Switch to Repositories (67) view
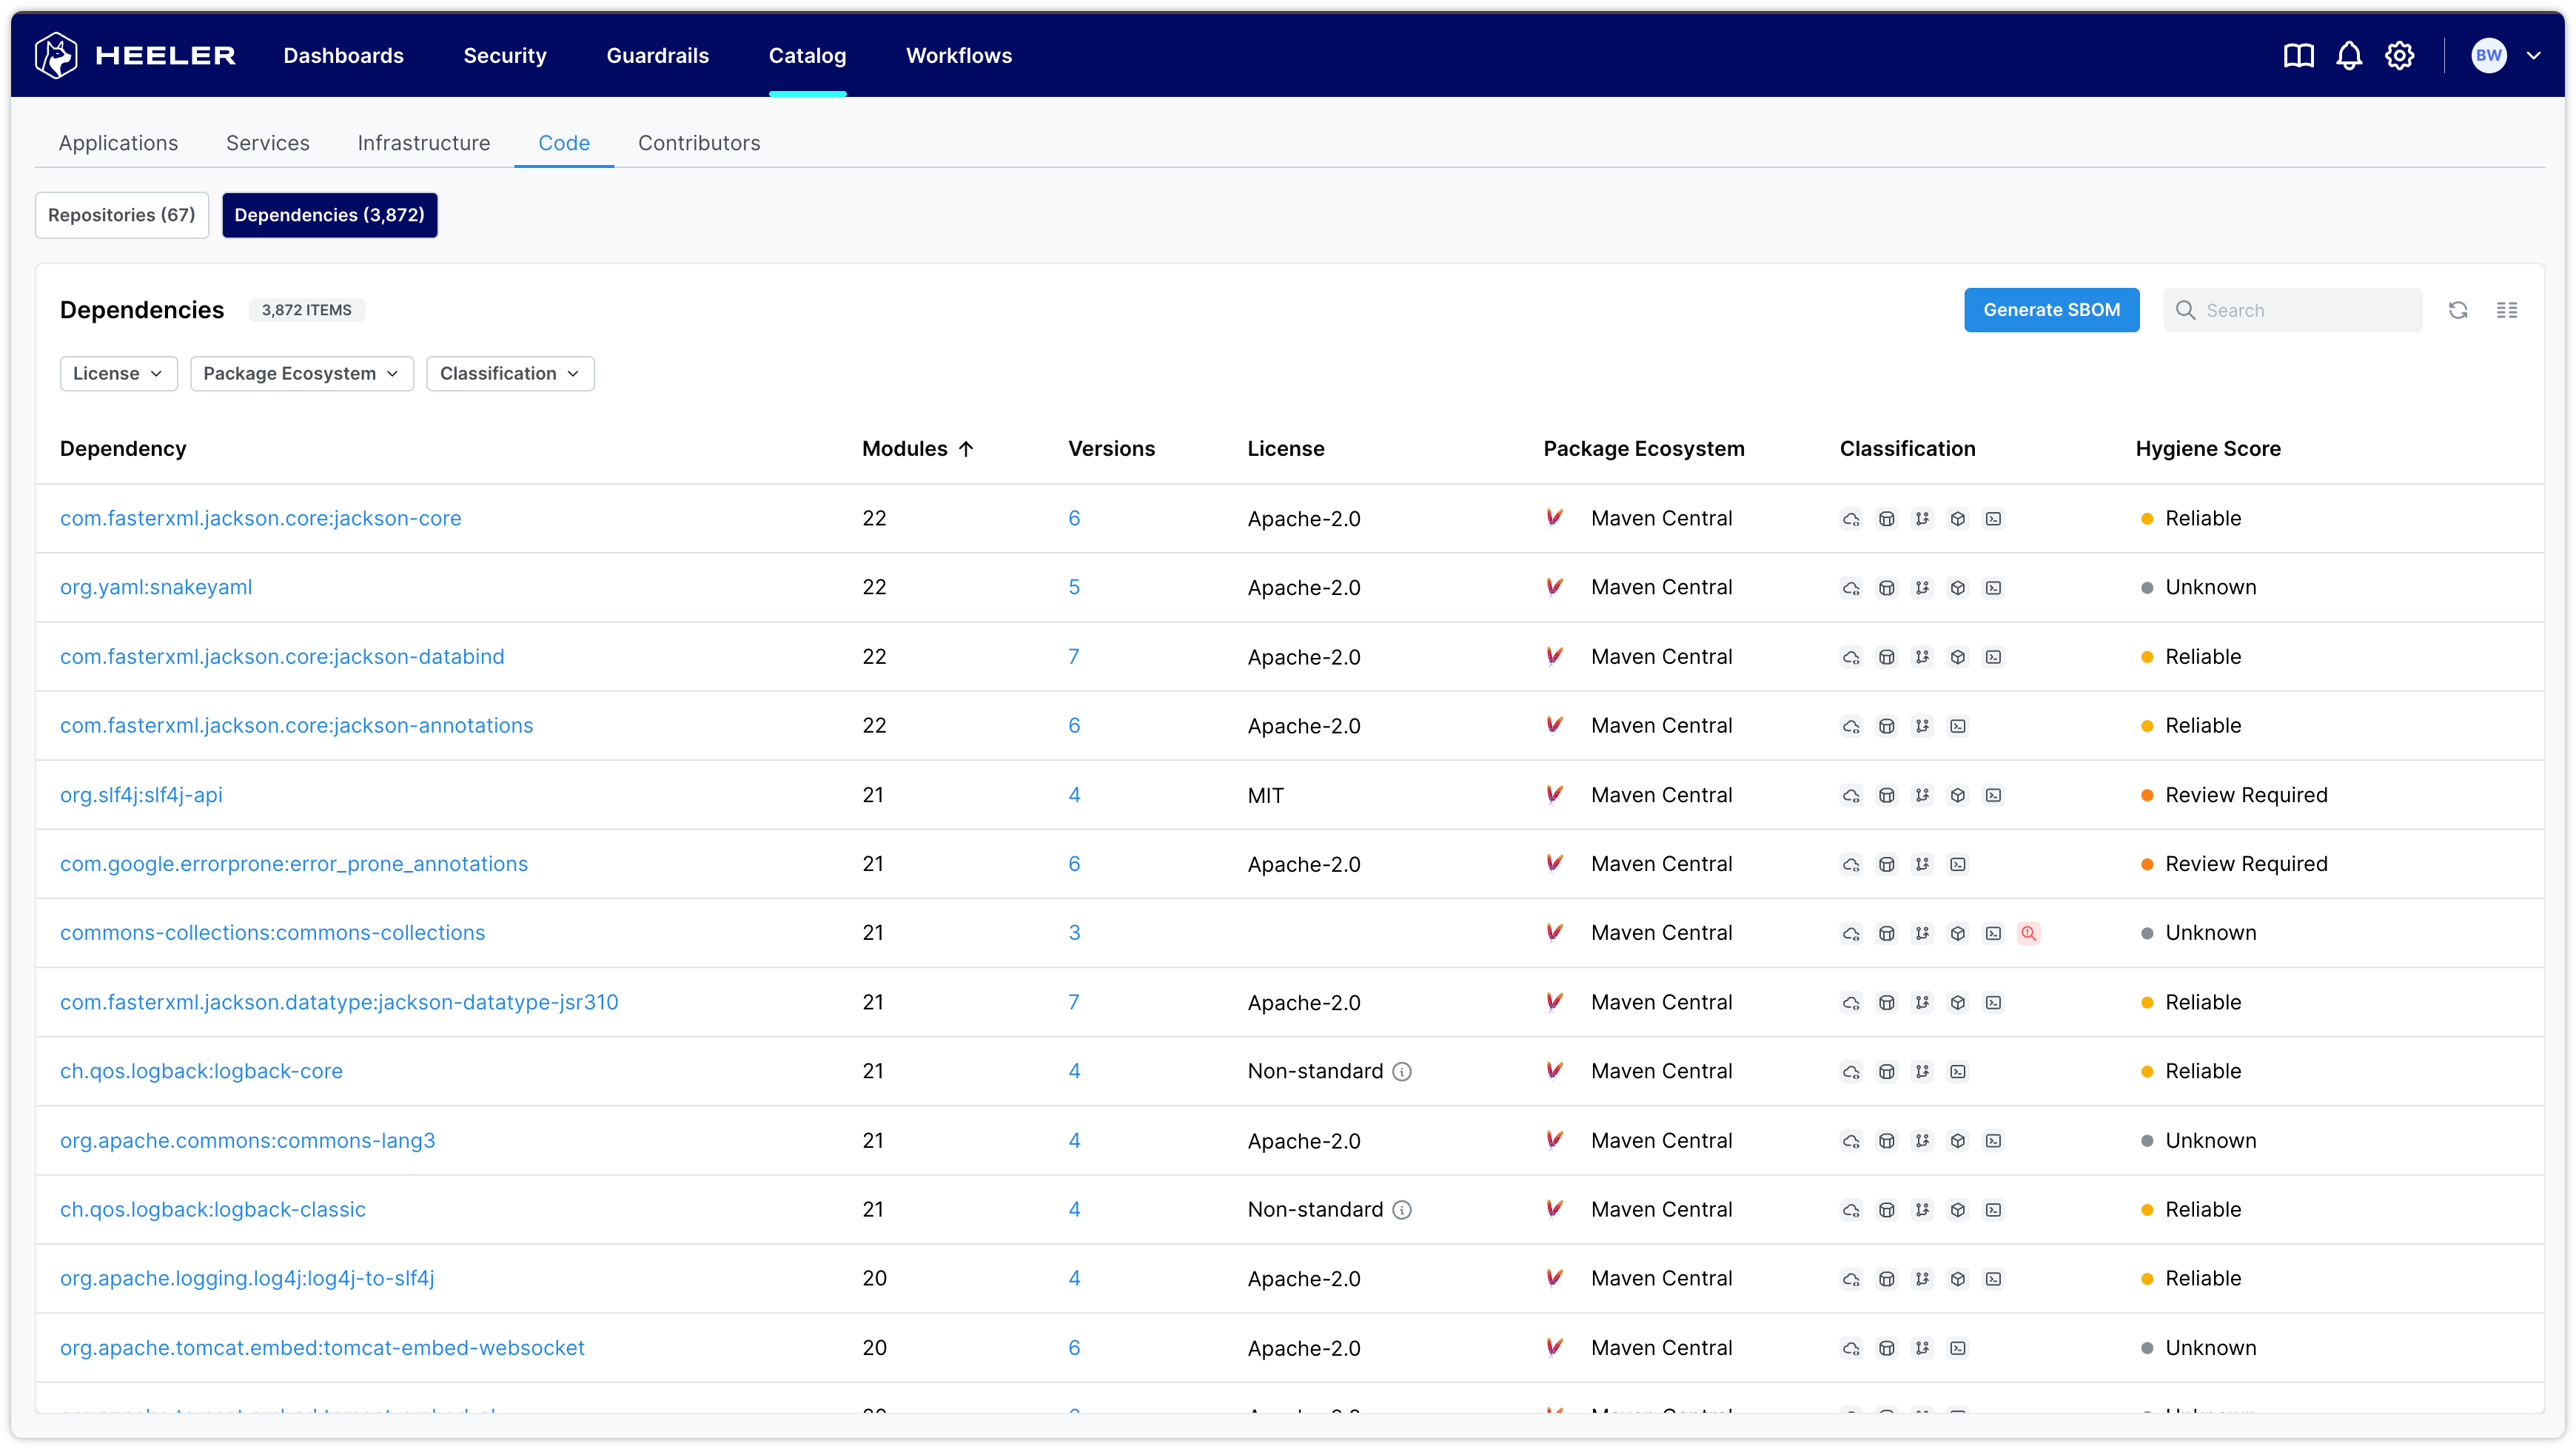Screen dimensions: 2576x1449 (122, 215)
